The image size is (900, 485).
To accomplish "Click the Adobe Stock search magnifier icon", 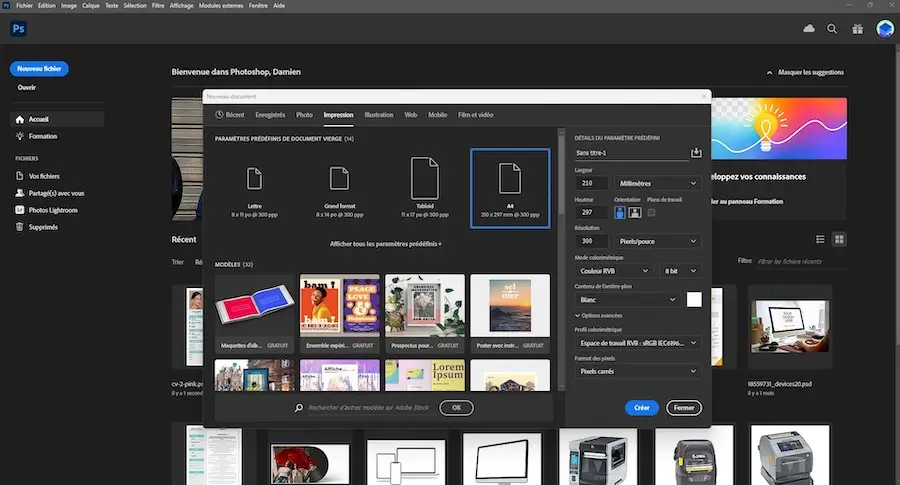I will tap(298, 408).
